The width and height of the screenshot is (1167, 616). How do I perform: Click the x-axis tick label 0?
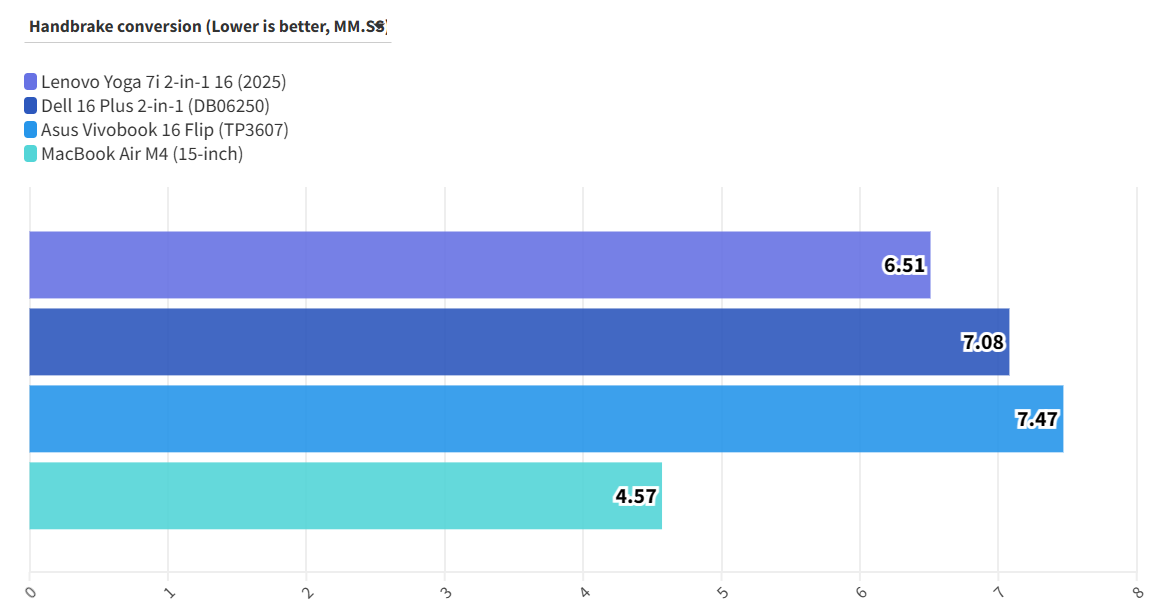pyautogui.click(x=30, y=592)
